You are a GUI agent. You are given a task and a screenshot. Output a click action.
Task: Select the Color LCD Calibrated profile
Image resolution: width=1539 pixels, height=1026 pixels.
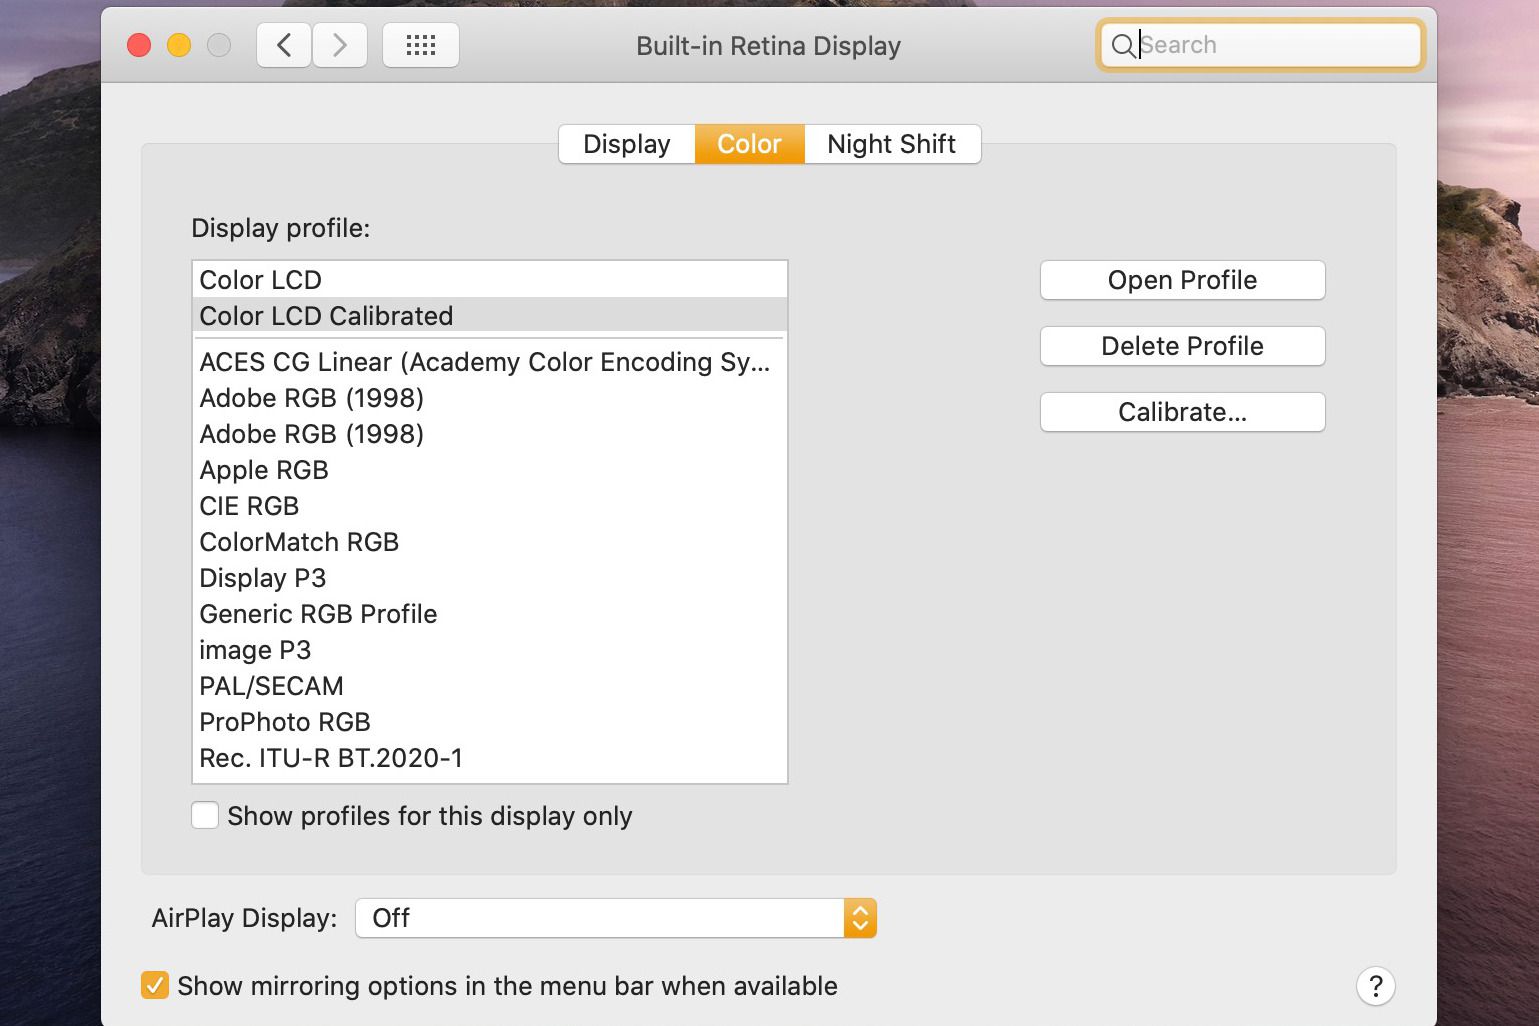coord(490,316)
